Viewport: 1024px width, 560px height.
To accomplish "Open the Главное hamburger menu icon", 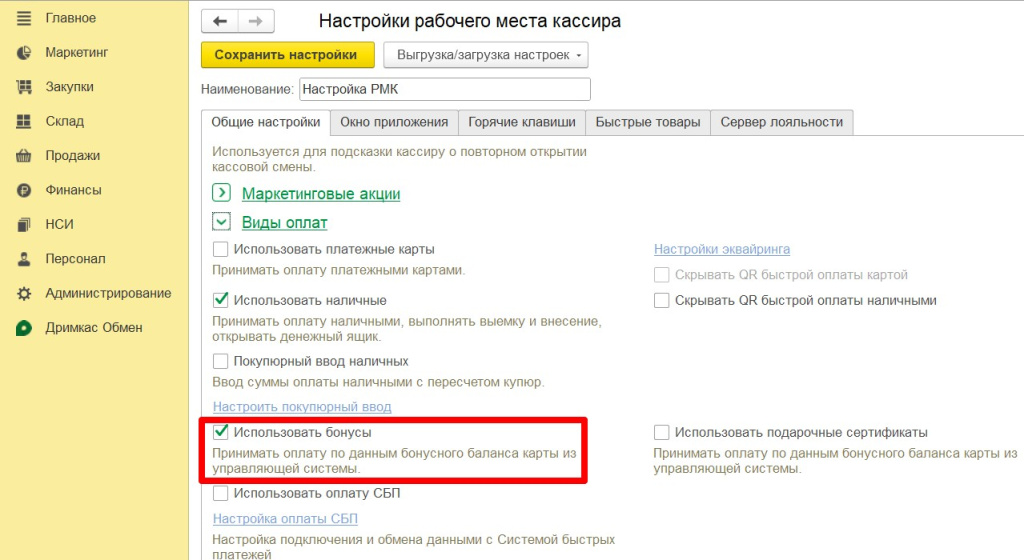I will coord(24,18).
